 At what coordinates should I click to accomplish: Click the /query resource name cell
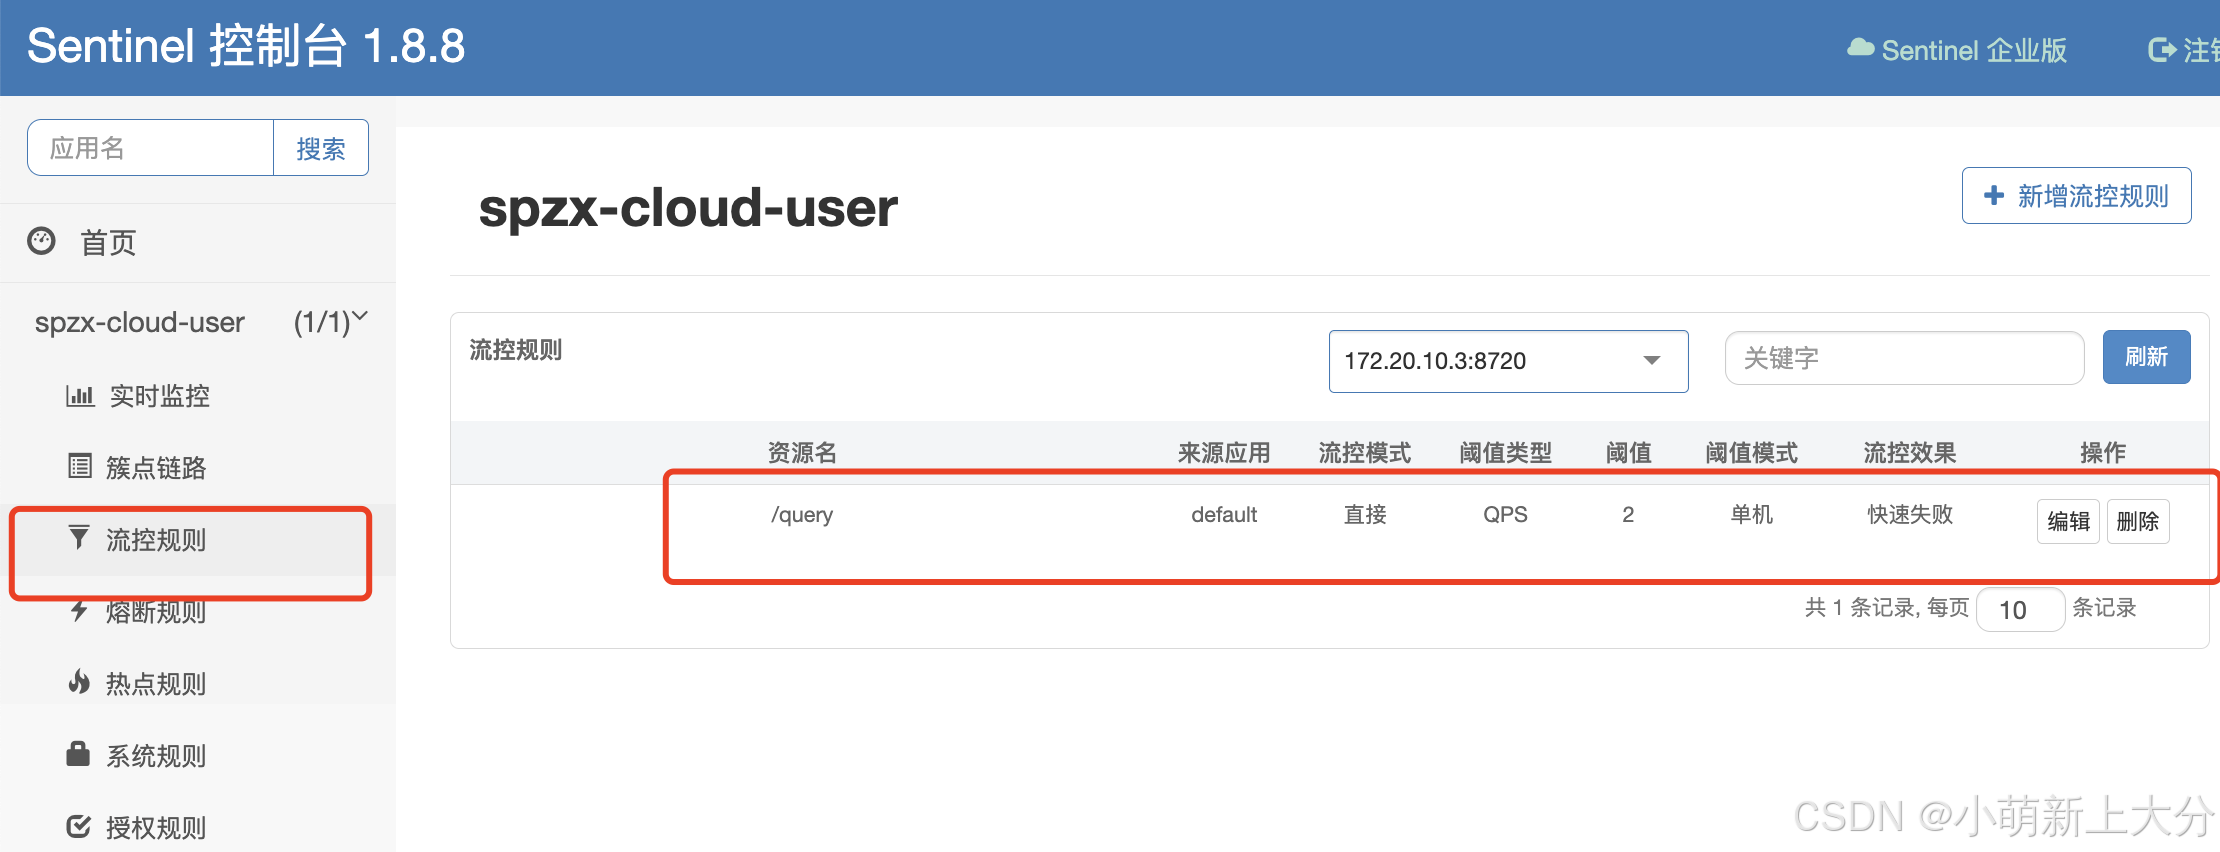coord(802,514)
